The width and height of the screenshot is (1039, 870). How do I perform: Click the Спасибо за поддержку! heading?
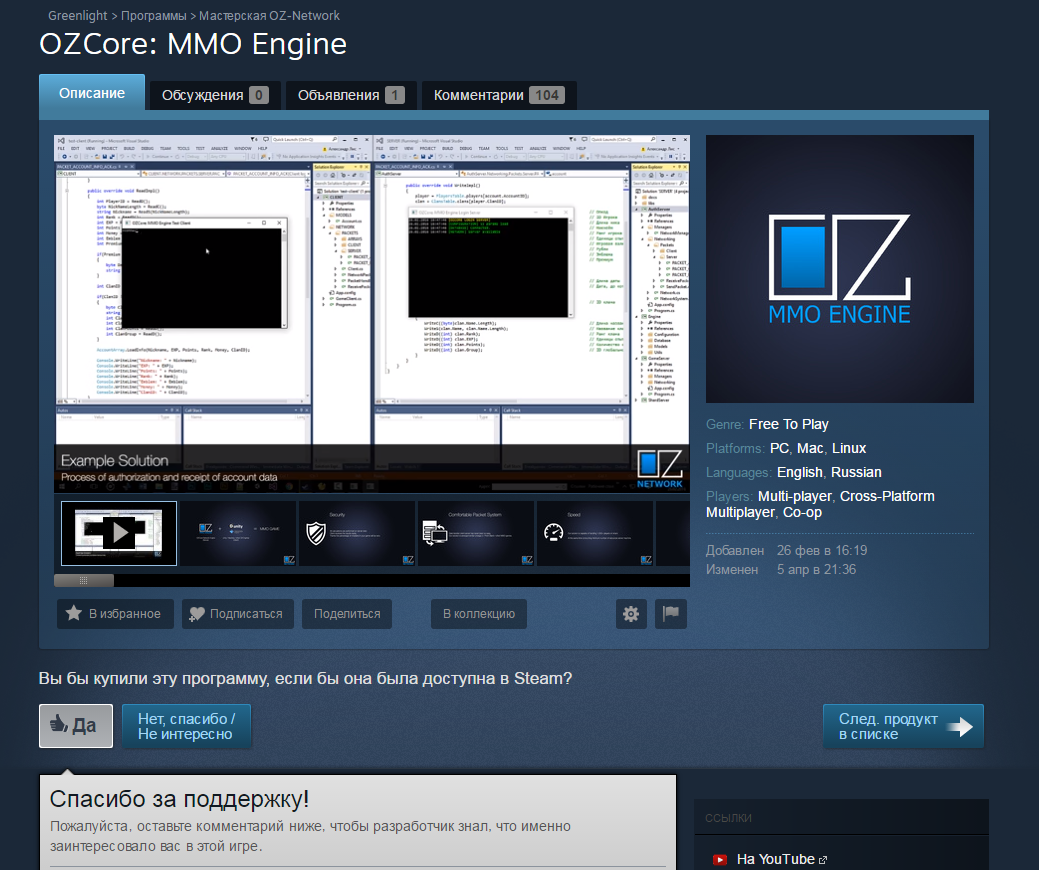tap(180, 799)
